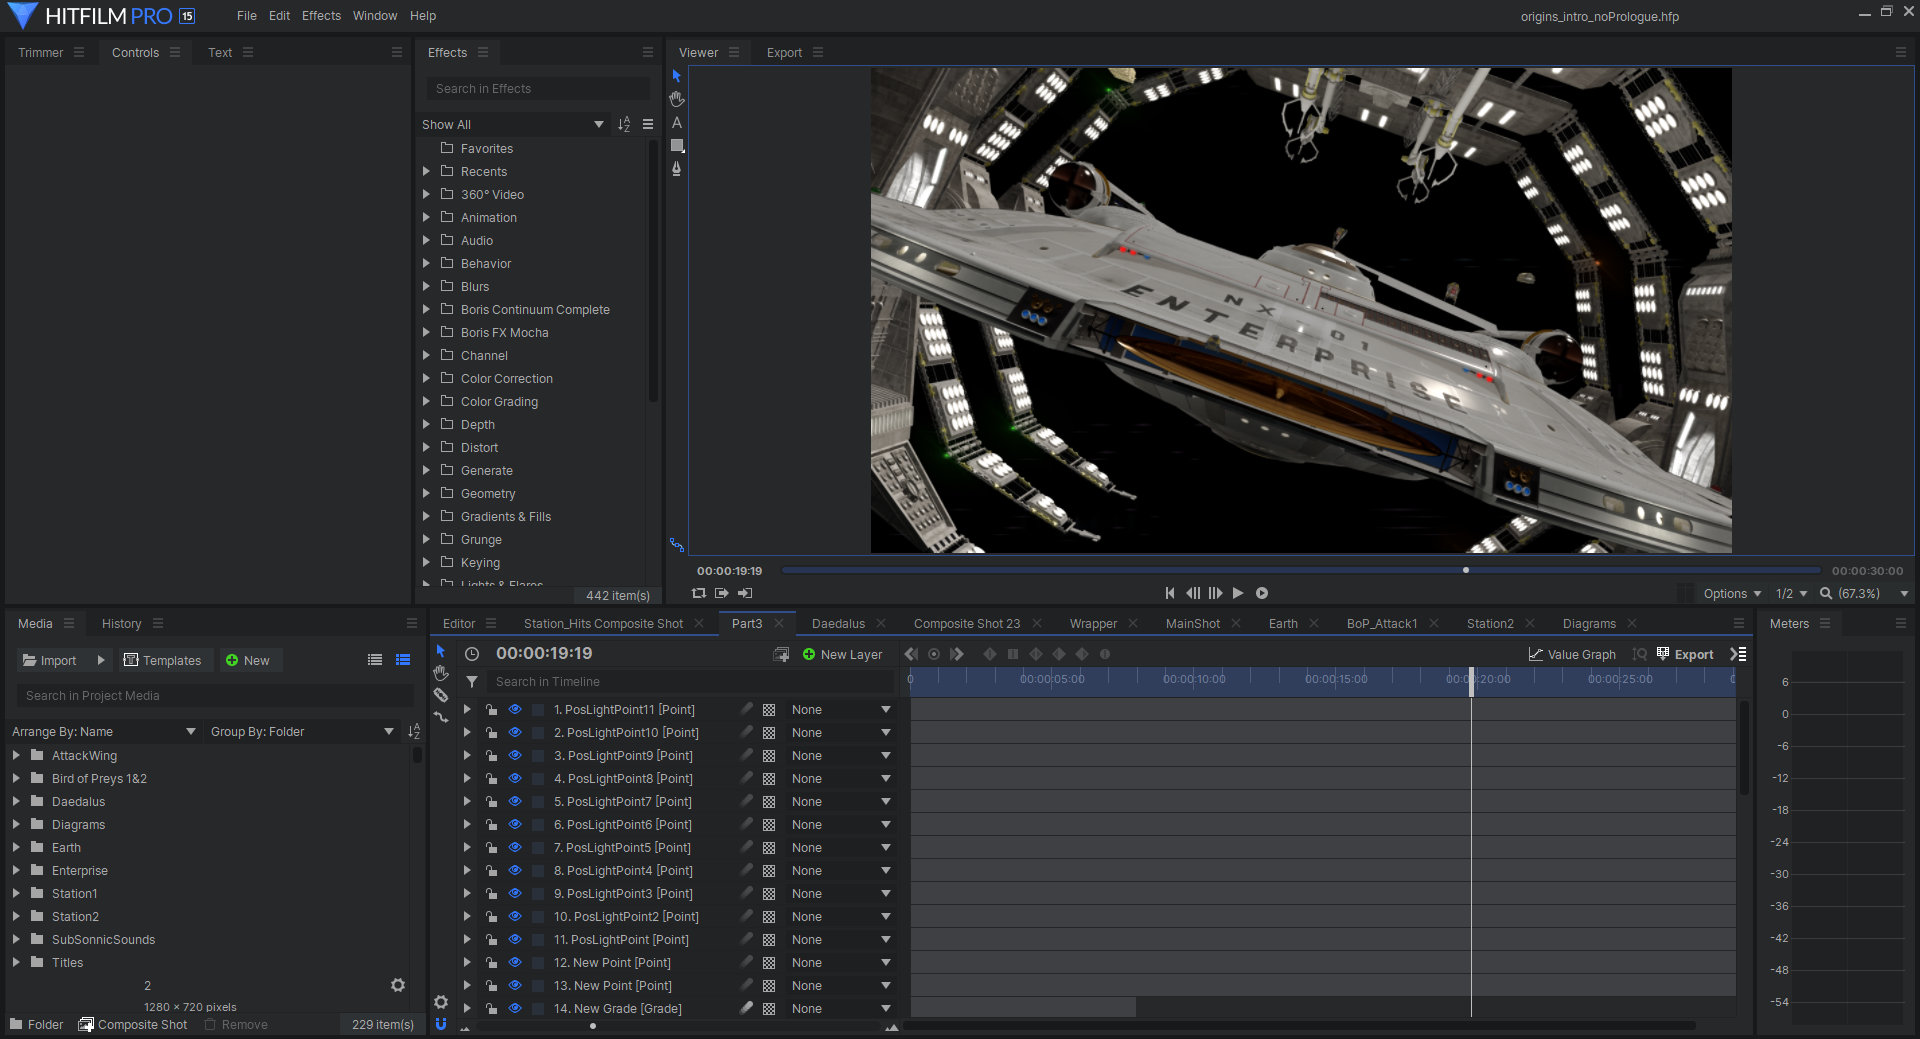Screen dimensions: 1920x1039
Task: Click the timeline Export button
Action: (1685, 655)
